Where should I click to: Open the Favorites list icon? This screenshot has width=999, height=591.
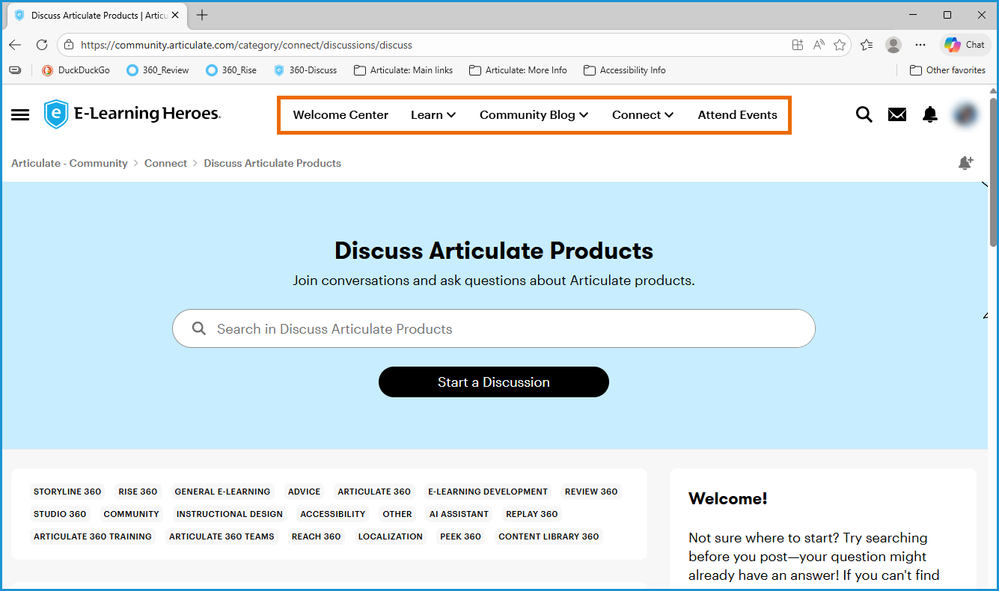866,45
